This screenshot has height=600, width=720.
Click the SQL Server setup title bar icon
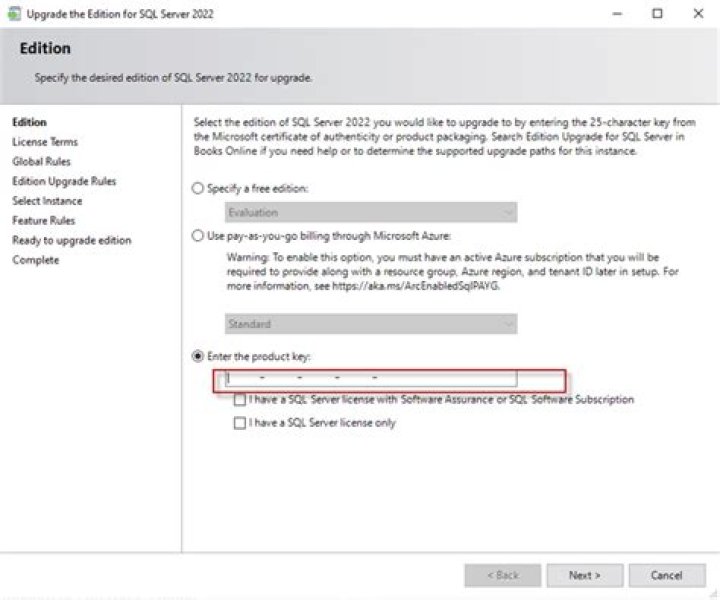(14, 14)
